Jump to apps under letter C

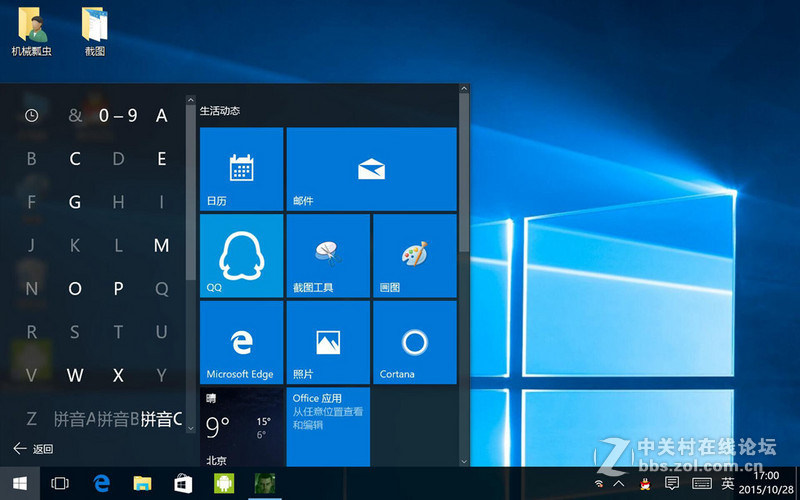(x=75, y=158)
